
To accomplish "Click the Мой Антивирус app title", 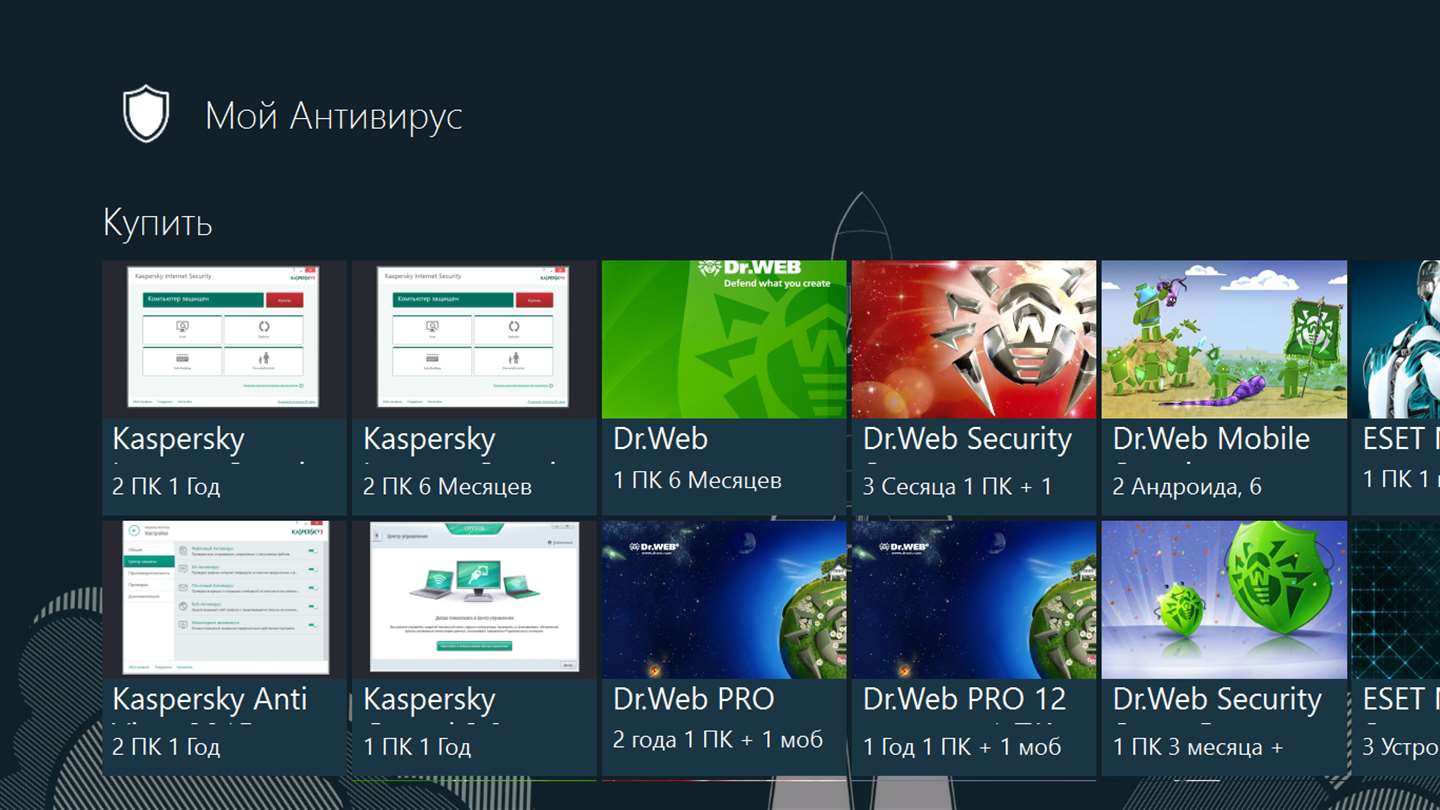I will [x=334, y=116].
